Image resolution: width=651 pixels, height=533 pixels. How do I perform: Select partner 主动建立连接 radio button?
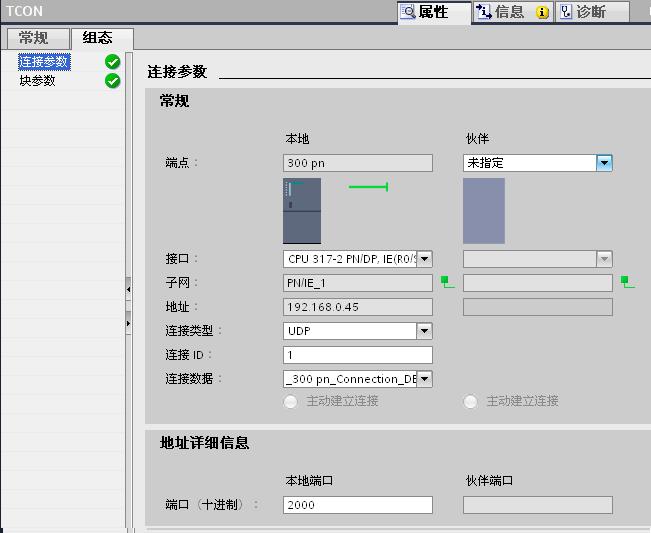pyautogui.click(x=470, y=401)
